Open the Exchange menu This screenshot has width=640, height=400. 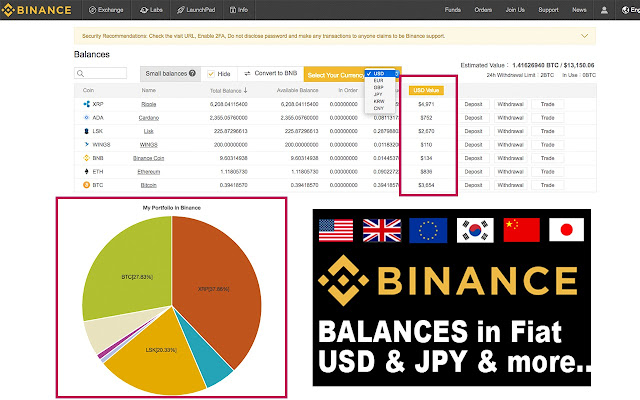(106, 10)
